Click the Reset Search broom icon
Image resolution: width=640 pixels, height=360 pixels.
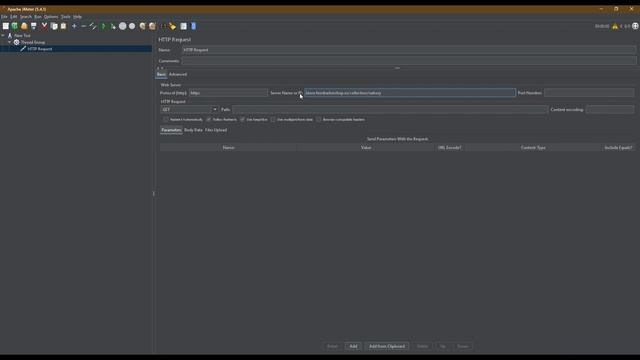click(x=173, y=26)
